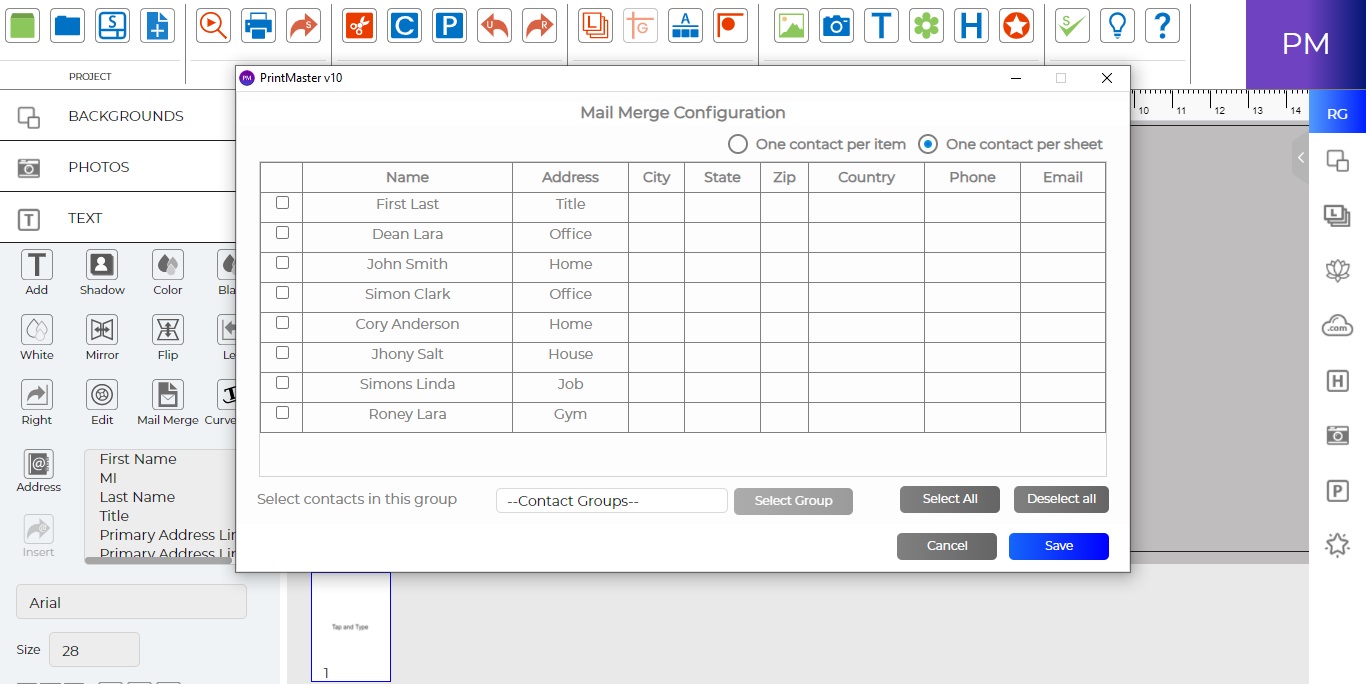Check the Roney Lara row checkbox
This screenshot has width=1366, height=684.
[282, 413]
